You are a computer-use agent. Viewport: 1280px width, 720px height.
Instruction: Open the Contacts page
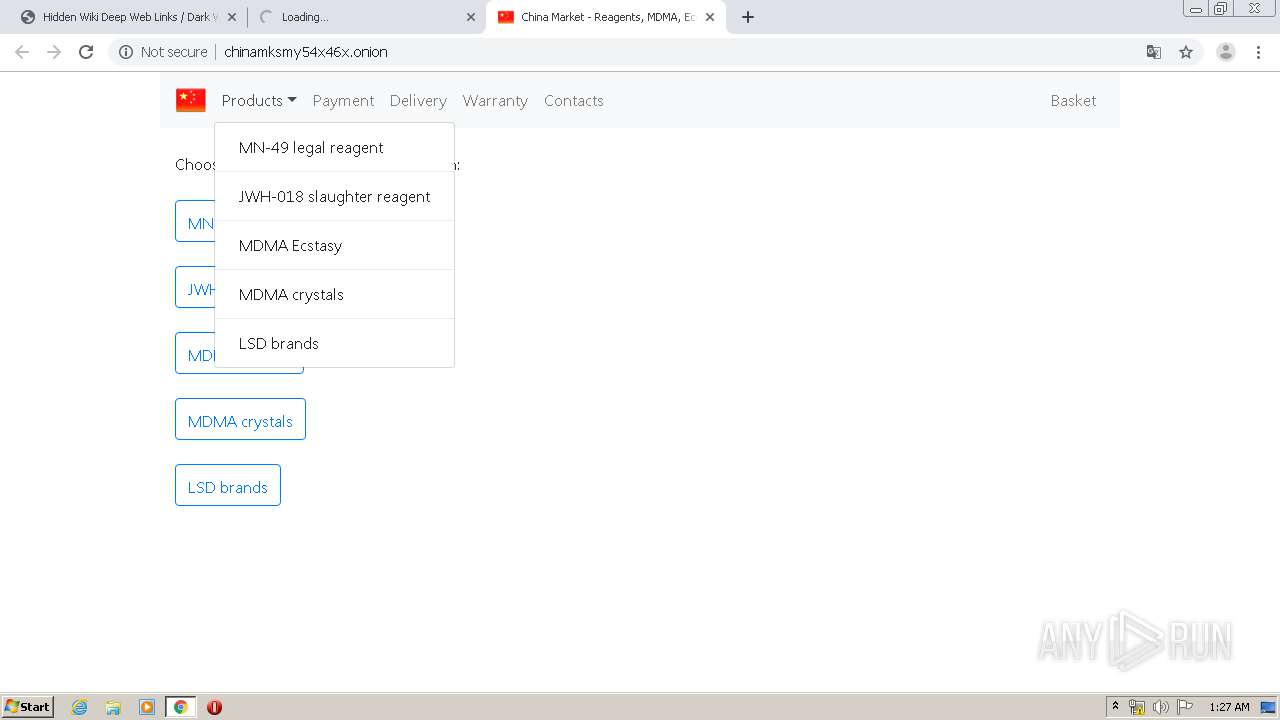point(574,100)
